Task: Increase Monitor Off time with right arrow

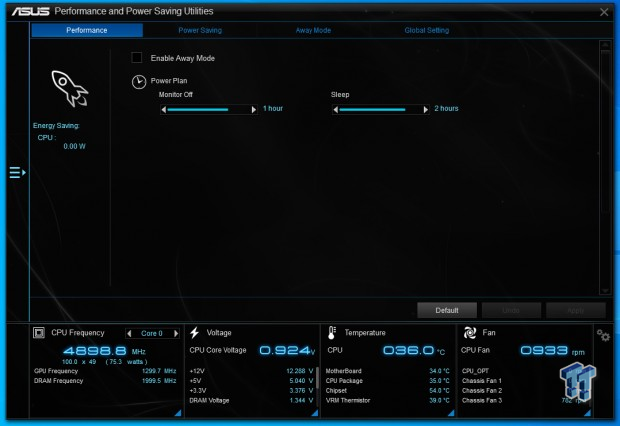Action: (x=253, y=110)
